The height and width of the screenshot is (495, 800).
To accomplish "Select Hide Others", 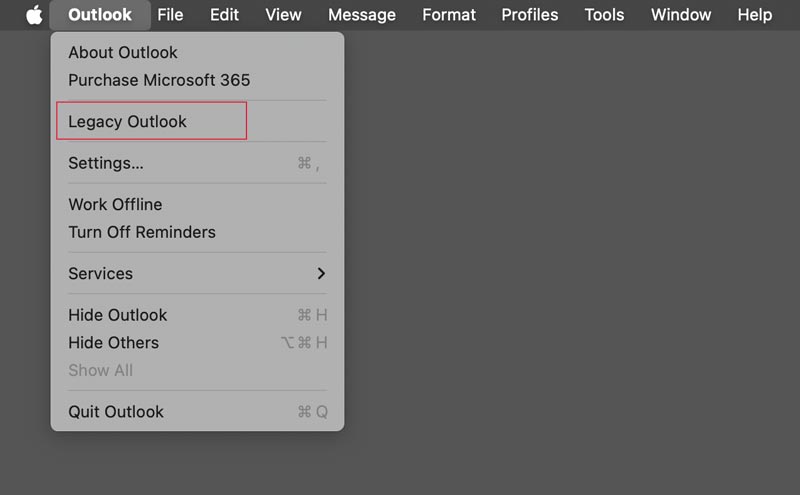I will 113,343.
